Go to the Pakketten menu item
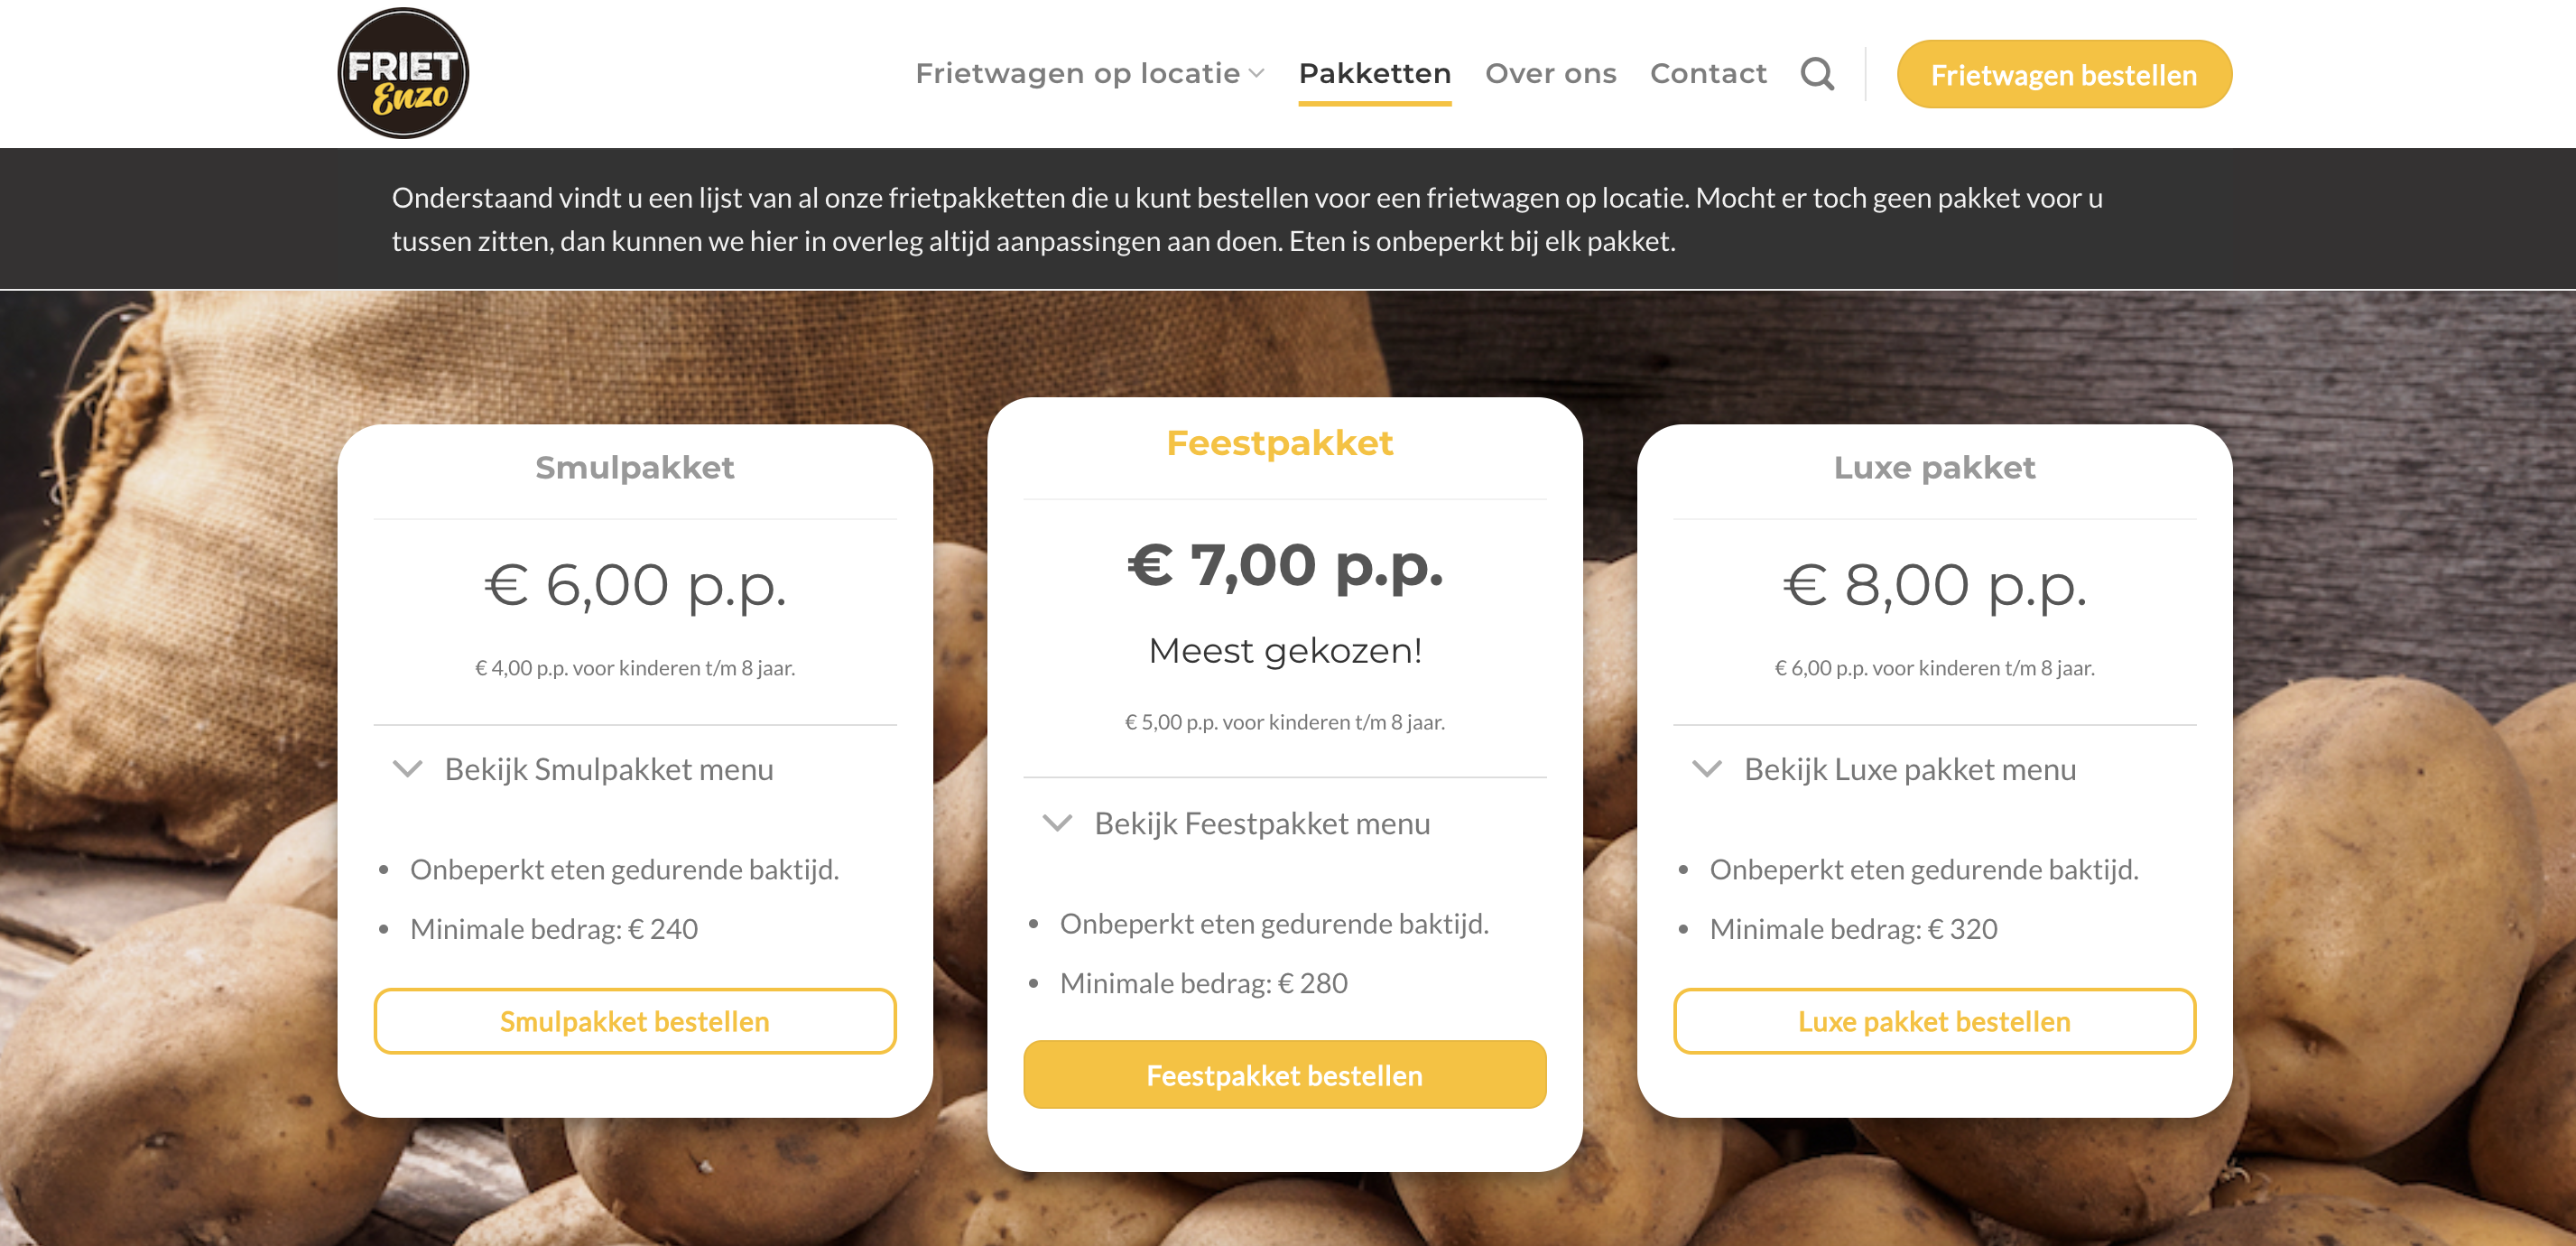The image size is (2576, 1246). [x=1374, y=74]
